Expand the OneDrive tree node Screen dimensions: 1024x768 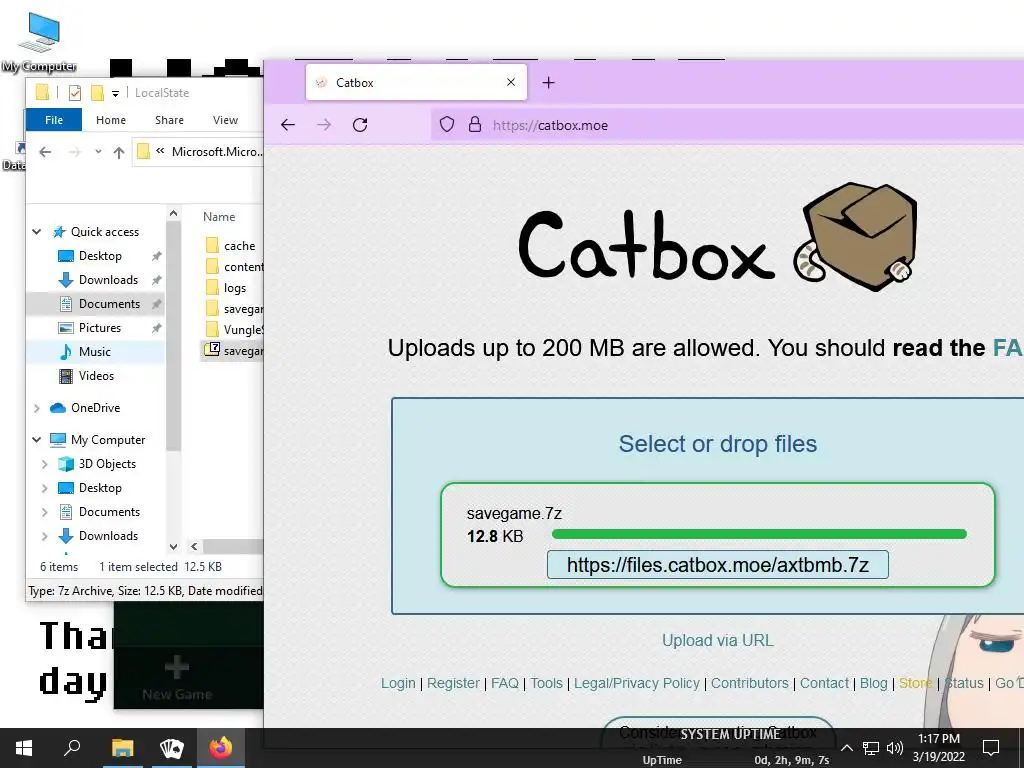(x=37, y=408)
